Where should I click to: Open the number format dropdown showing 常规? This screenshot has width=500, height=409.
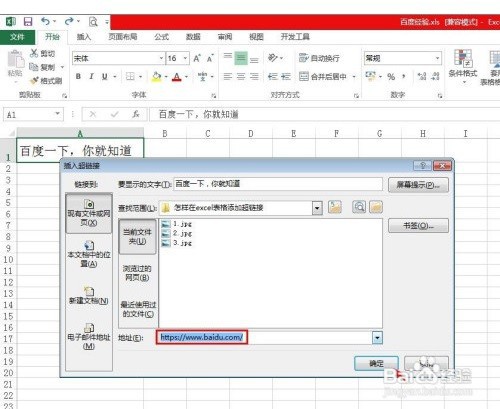[438, 58]
